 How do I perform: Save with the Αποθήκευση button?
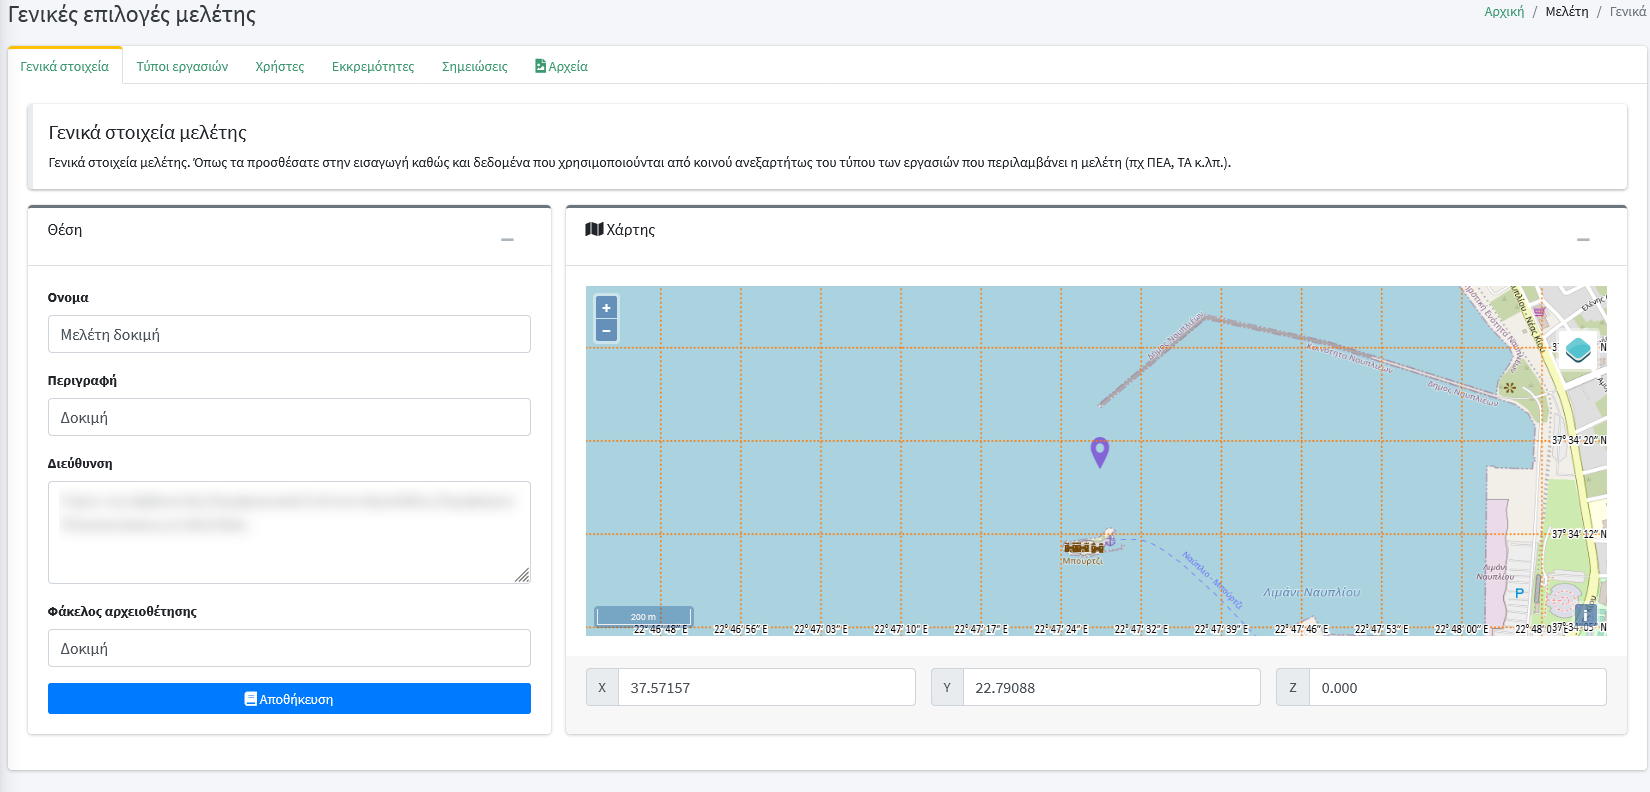click(x=289, y=699)
